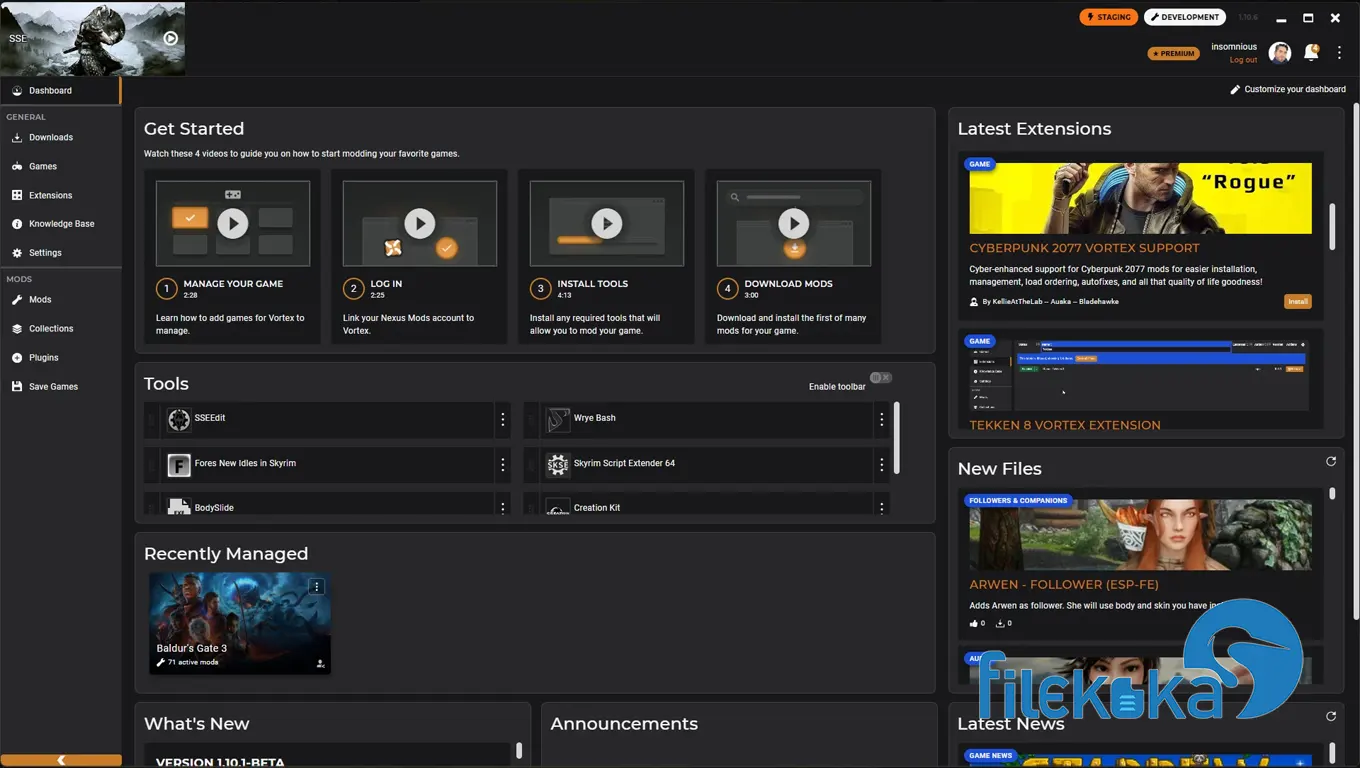
Task: Click the Wrye Bash tool icon
Action: [x=558, y=419]
